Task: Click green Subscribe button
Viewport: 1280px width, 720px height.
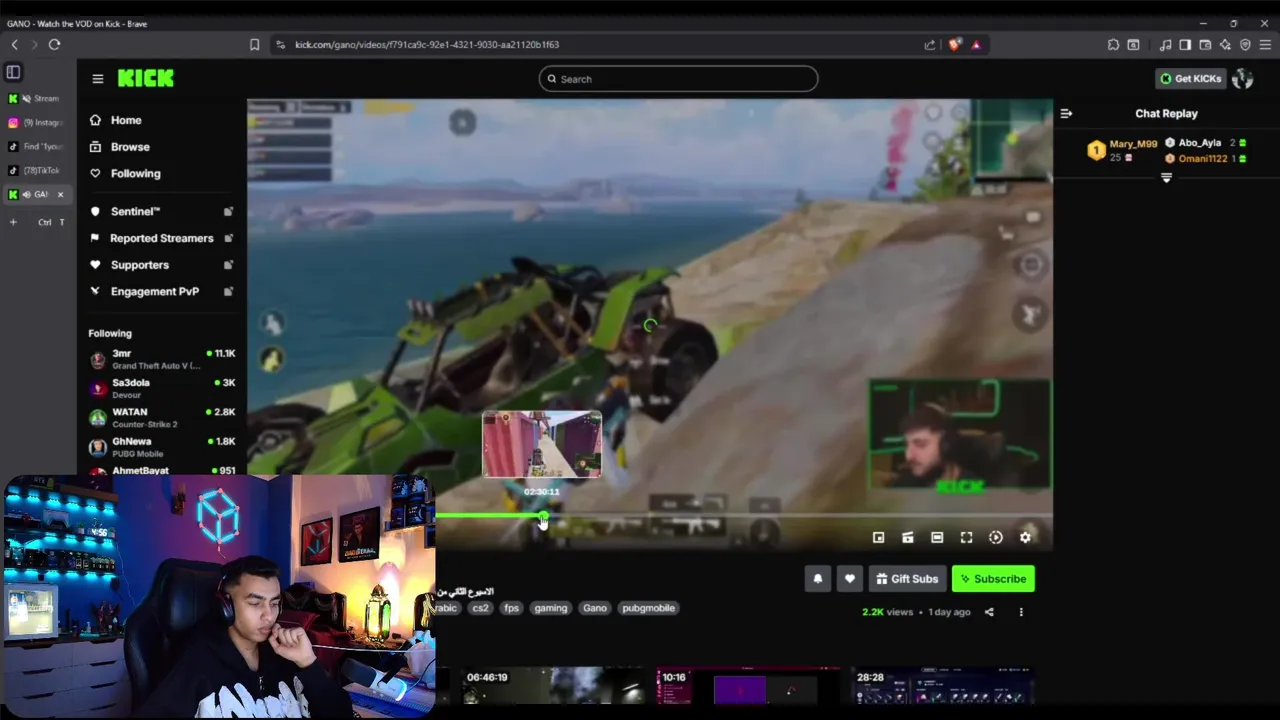Action: click(993, 579)
